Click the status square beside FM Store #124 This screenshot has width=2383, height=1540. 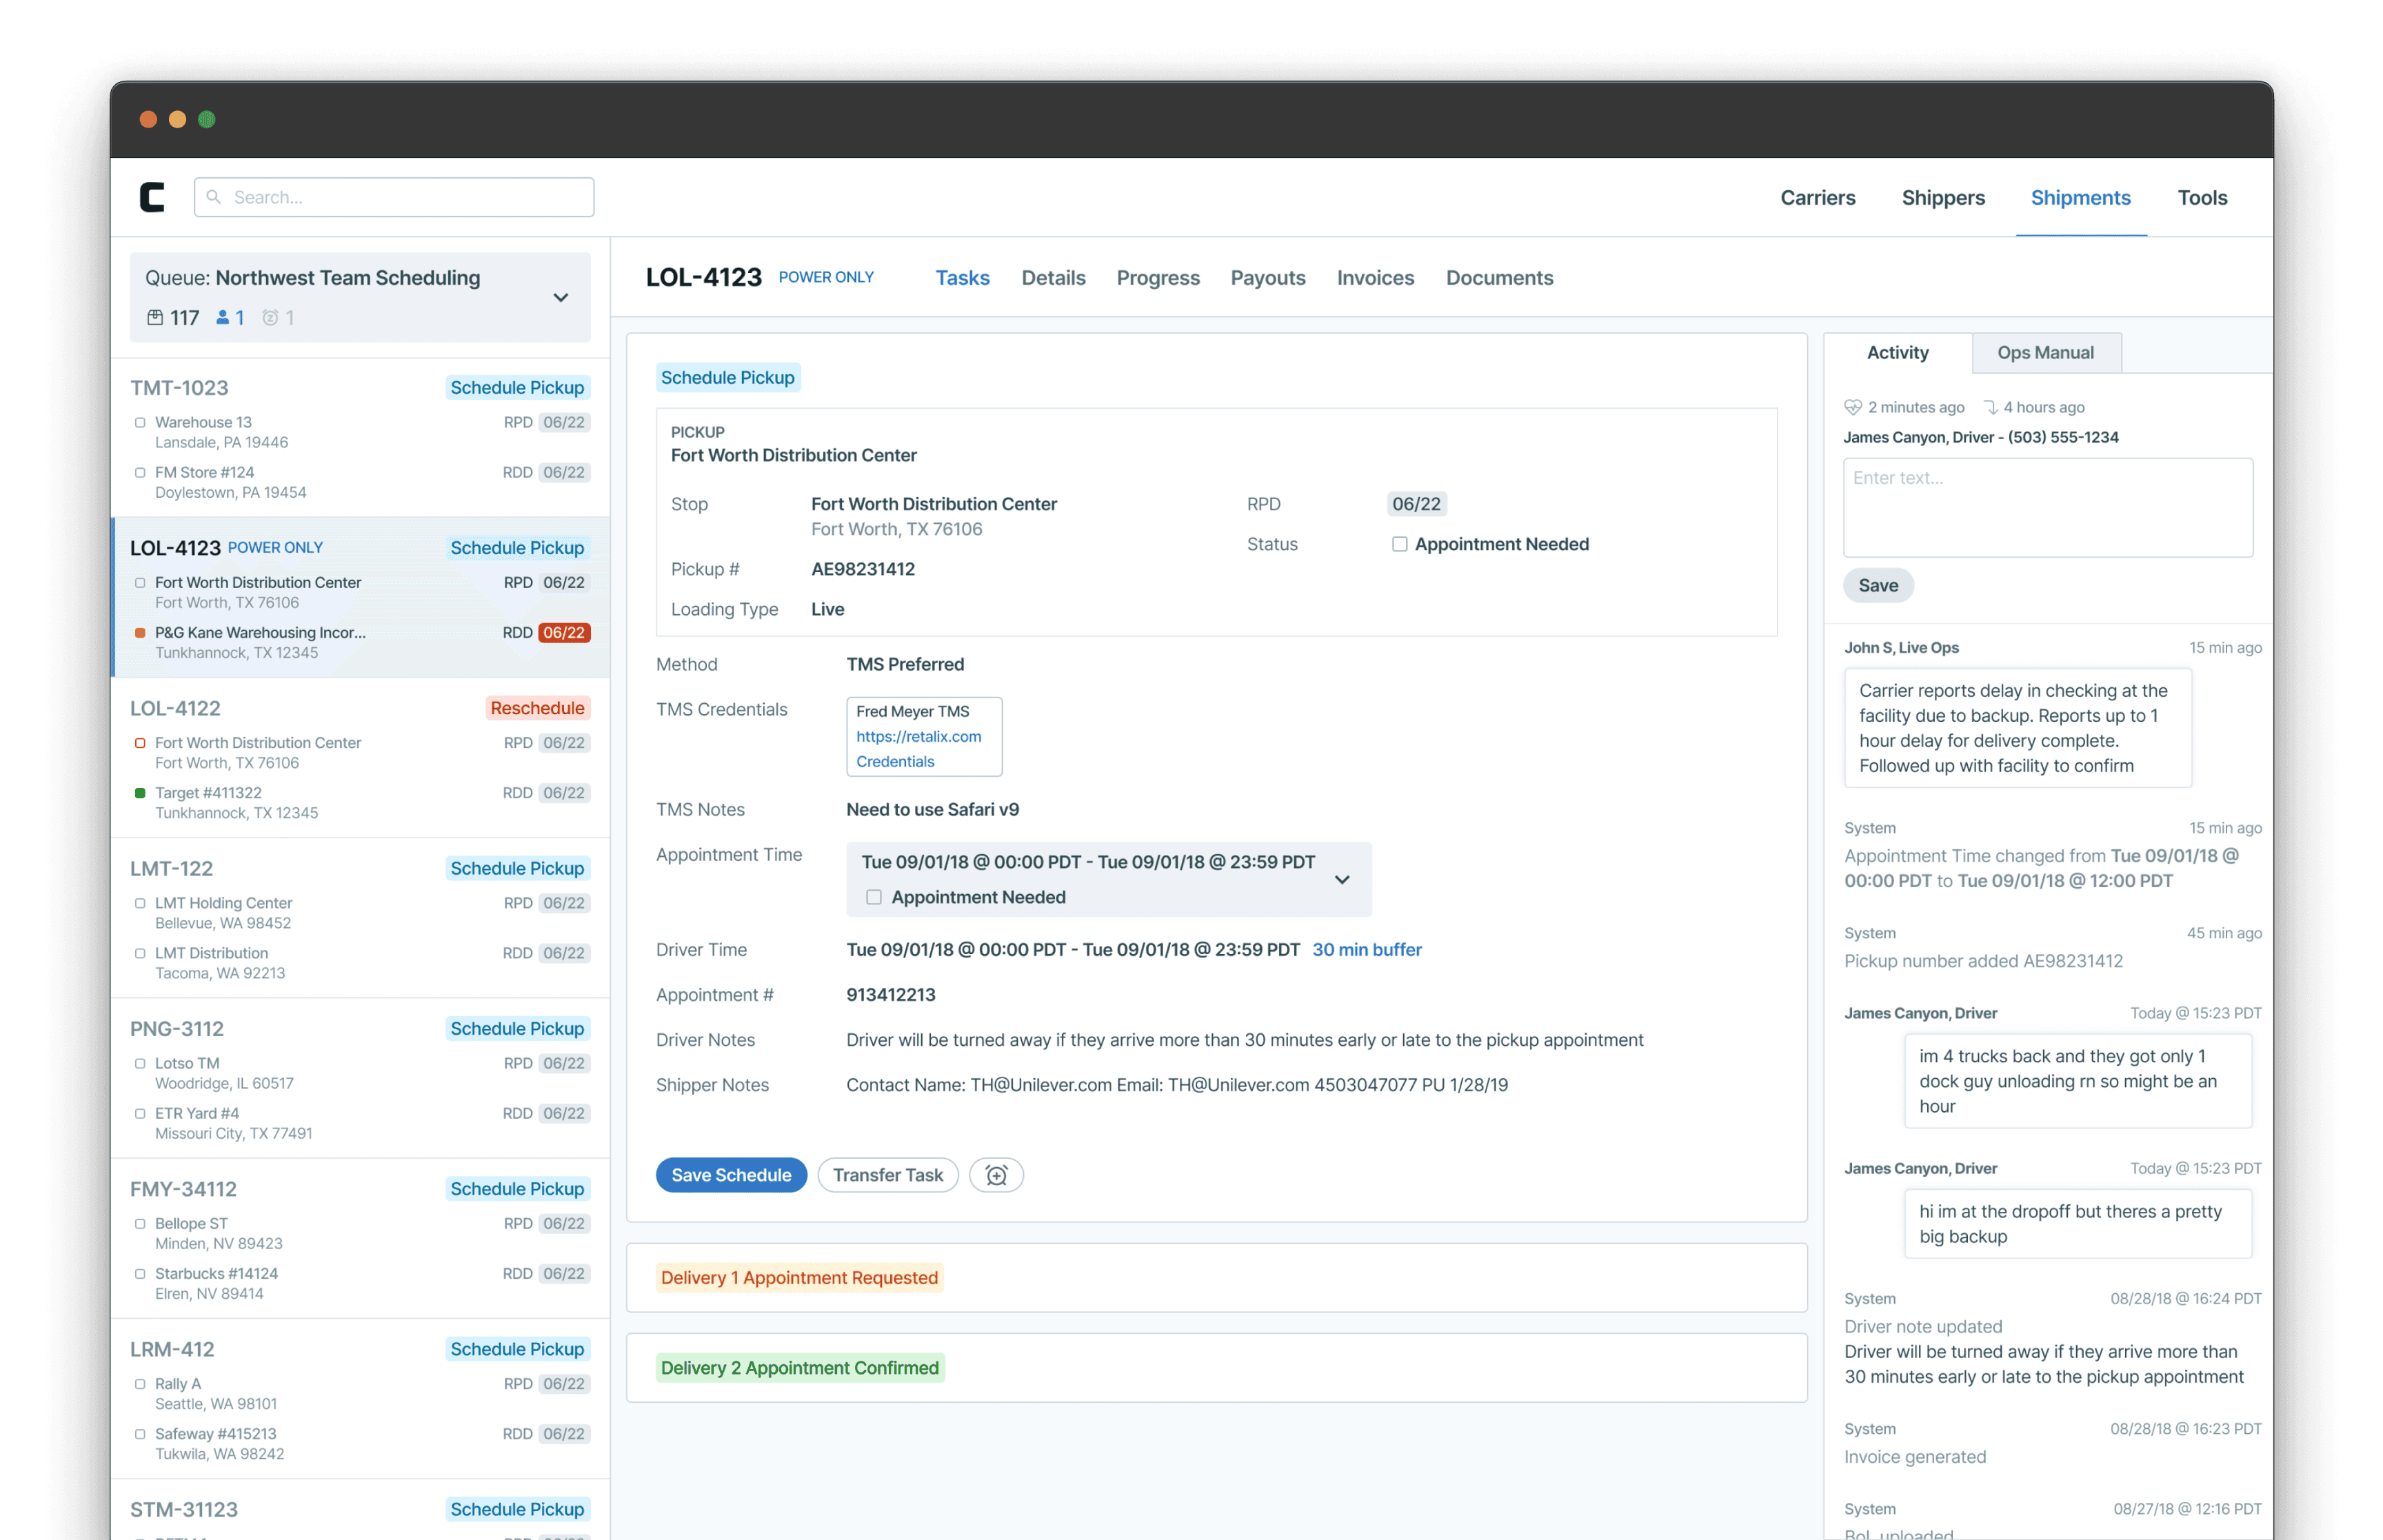click(140, 473)
